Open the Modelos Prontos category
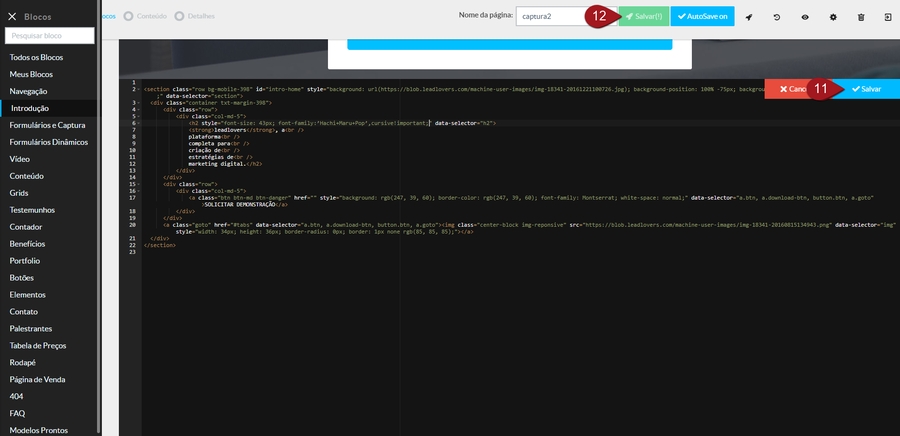Viewport: 900px width, 436px height. [x=39, y=430]
